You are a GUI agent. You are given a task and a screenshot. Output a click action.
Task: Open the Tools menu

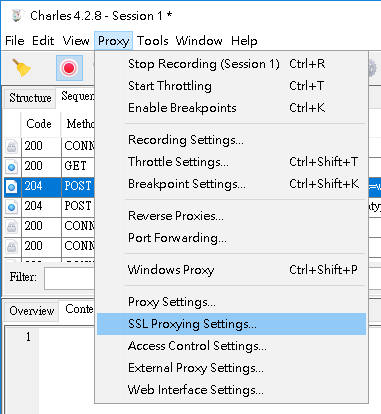[153, 41]
